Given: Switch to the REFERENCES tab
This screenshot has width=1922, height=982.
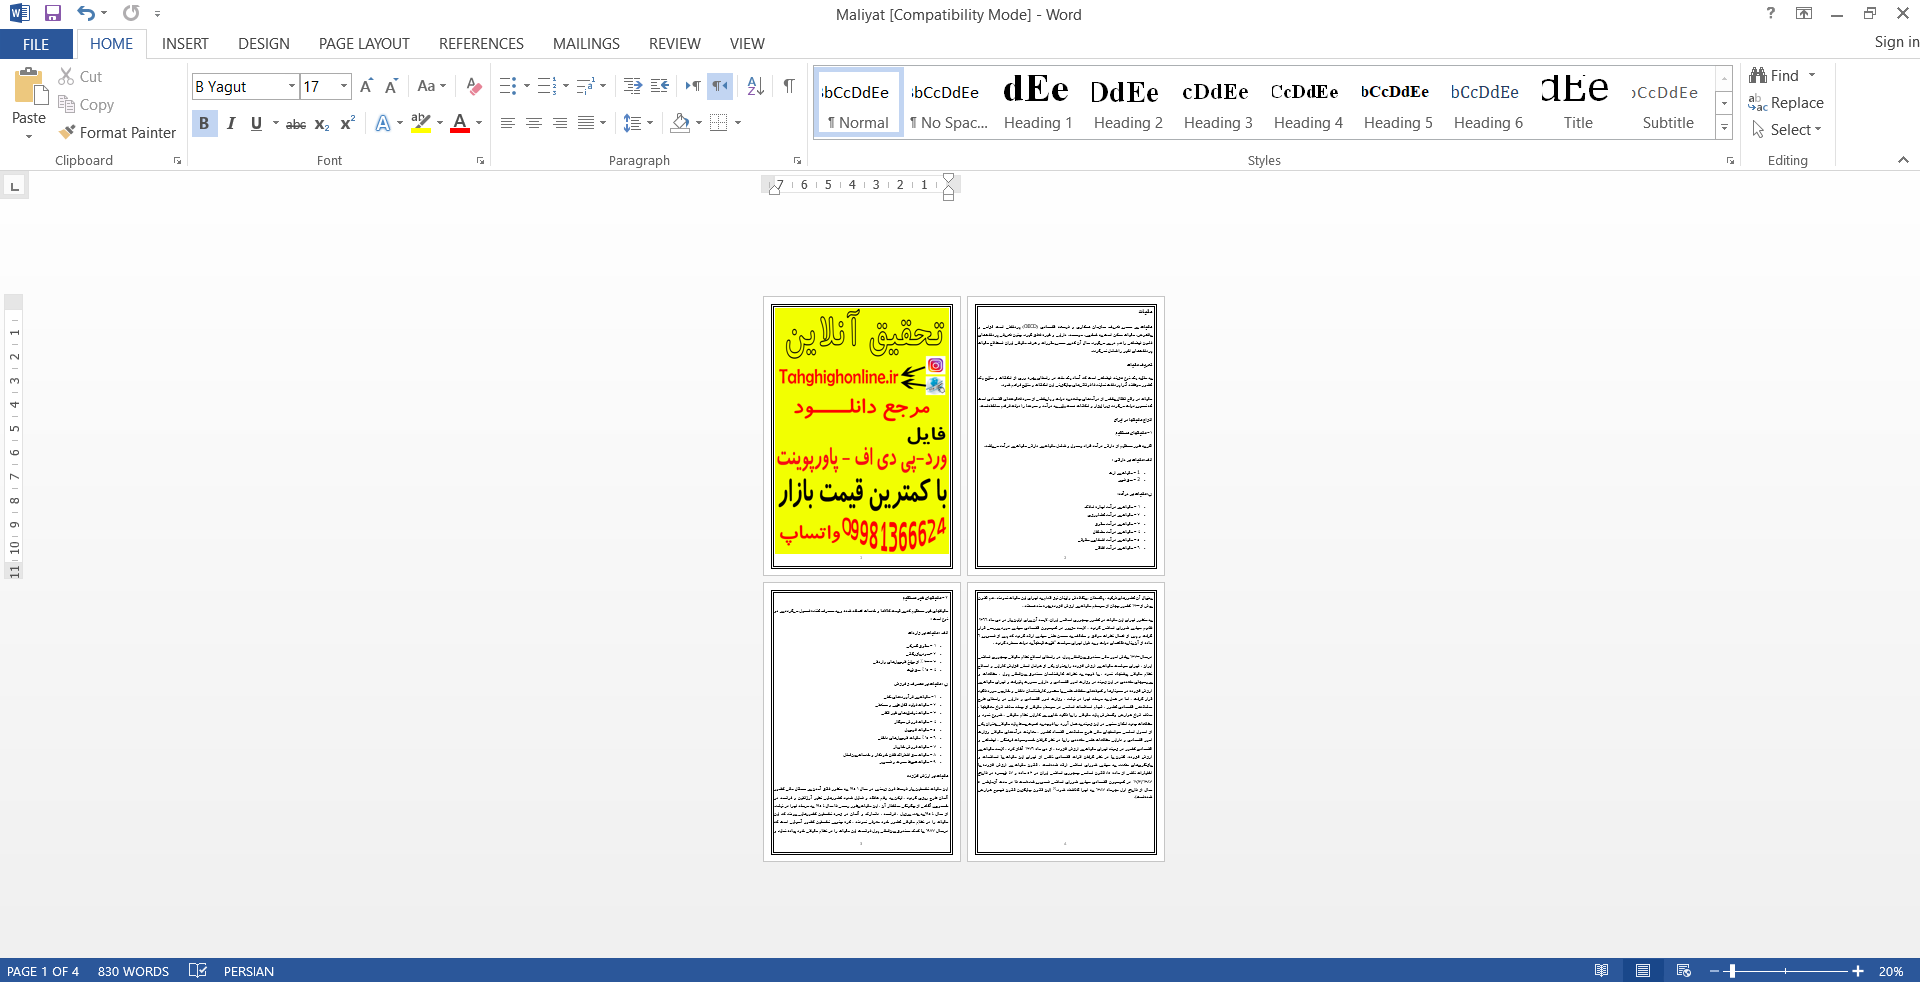Looking at the screenshot, I should coord(481,44).
